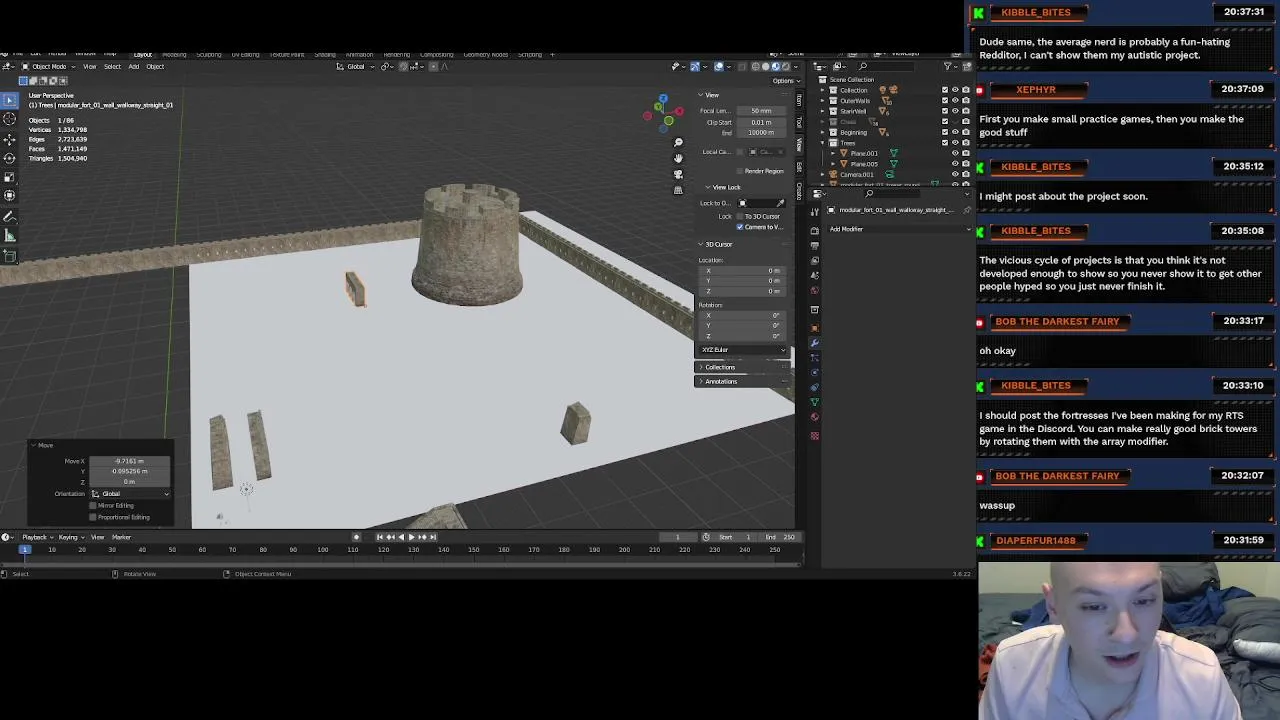Jump to the timeline start frame

pos(379,537)
